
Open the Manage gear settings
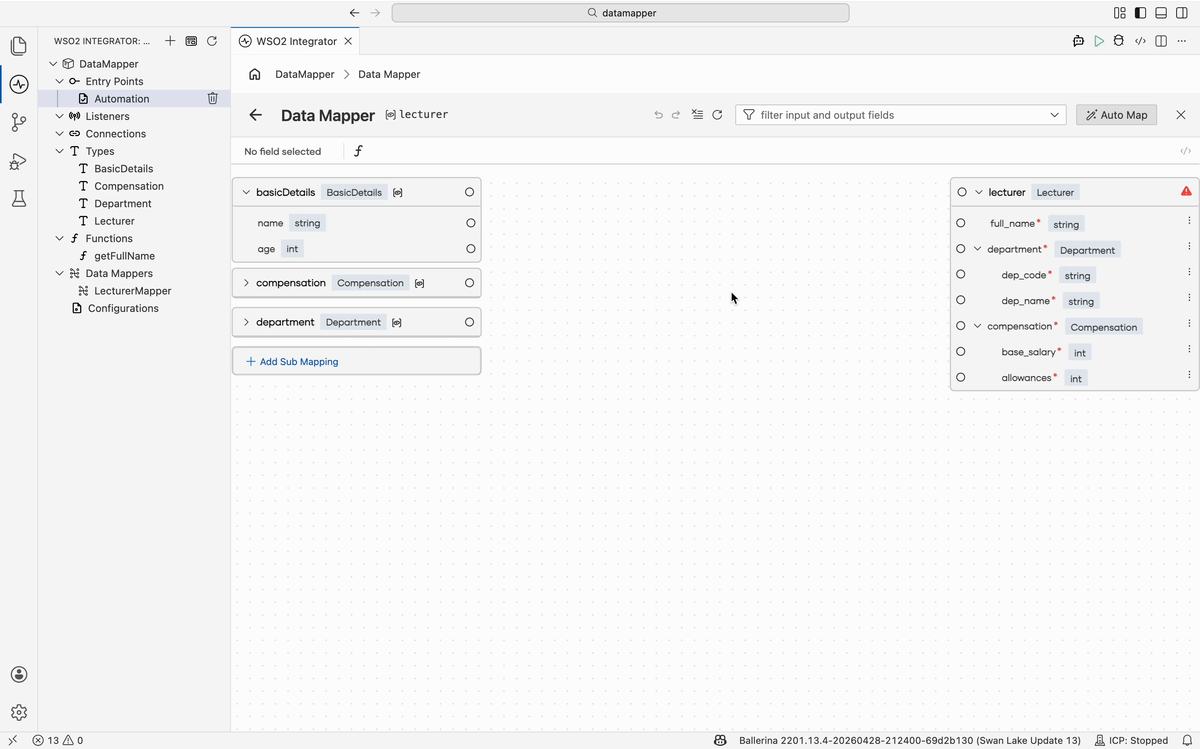pyautogui.click(x=18, y=713)
